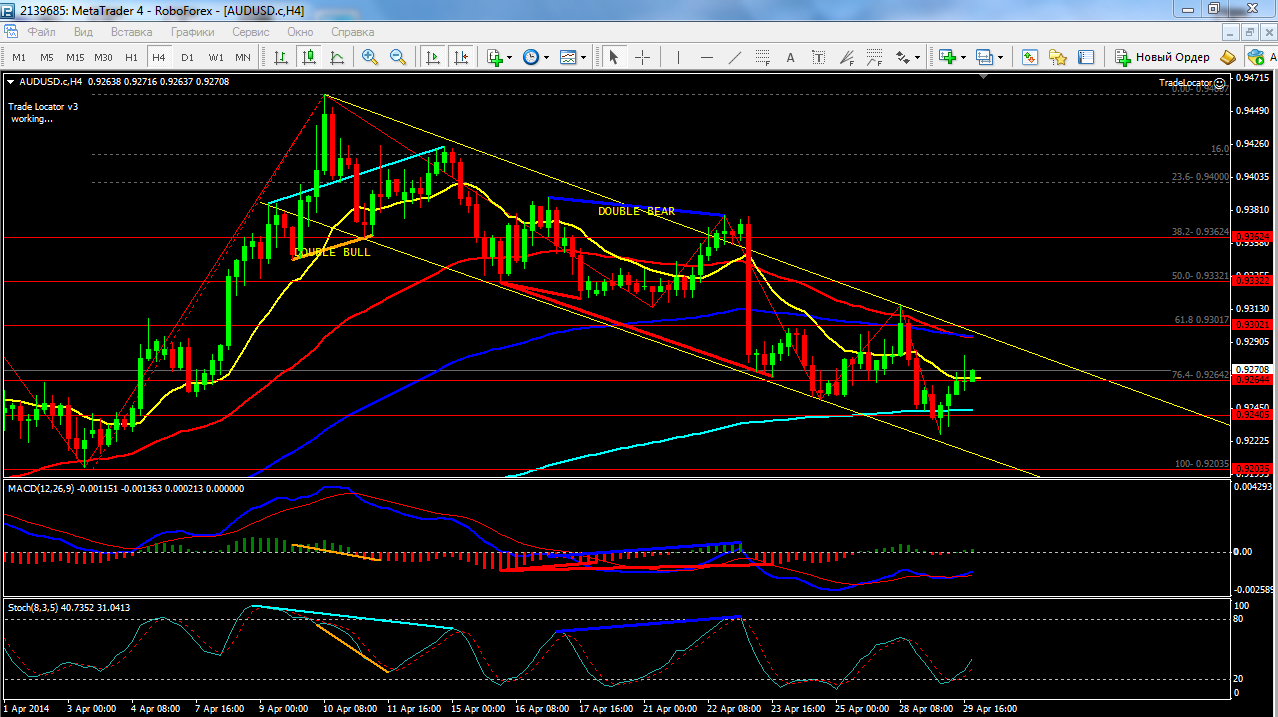1278x717 pixels.
Task: Switch chart to Japanese candlesticks
Action: 309,57
